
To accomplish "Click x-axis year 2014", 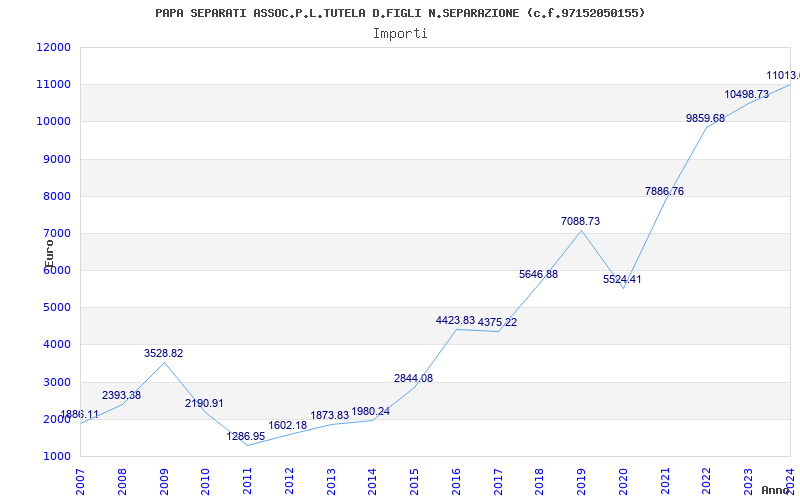I will pyautogui.click(x=372, y=482).
